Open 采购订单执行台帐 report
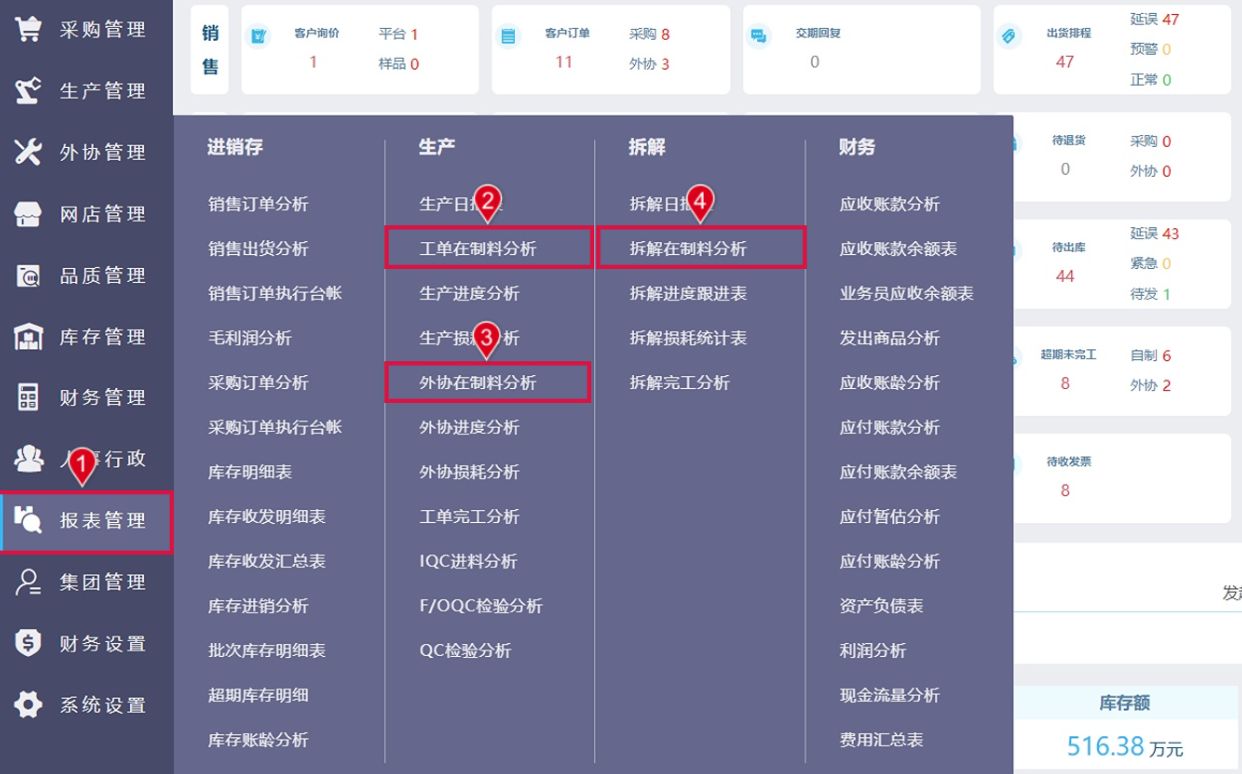Image resolution: width=1242 pixels, height=774 pixels. click(275, 427)
